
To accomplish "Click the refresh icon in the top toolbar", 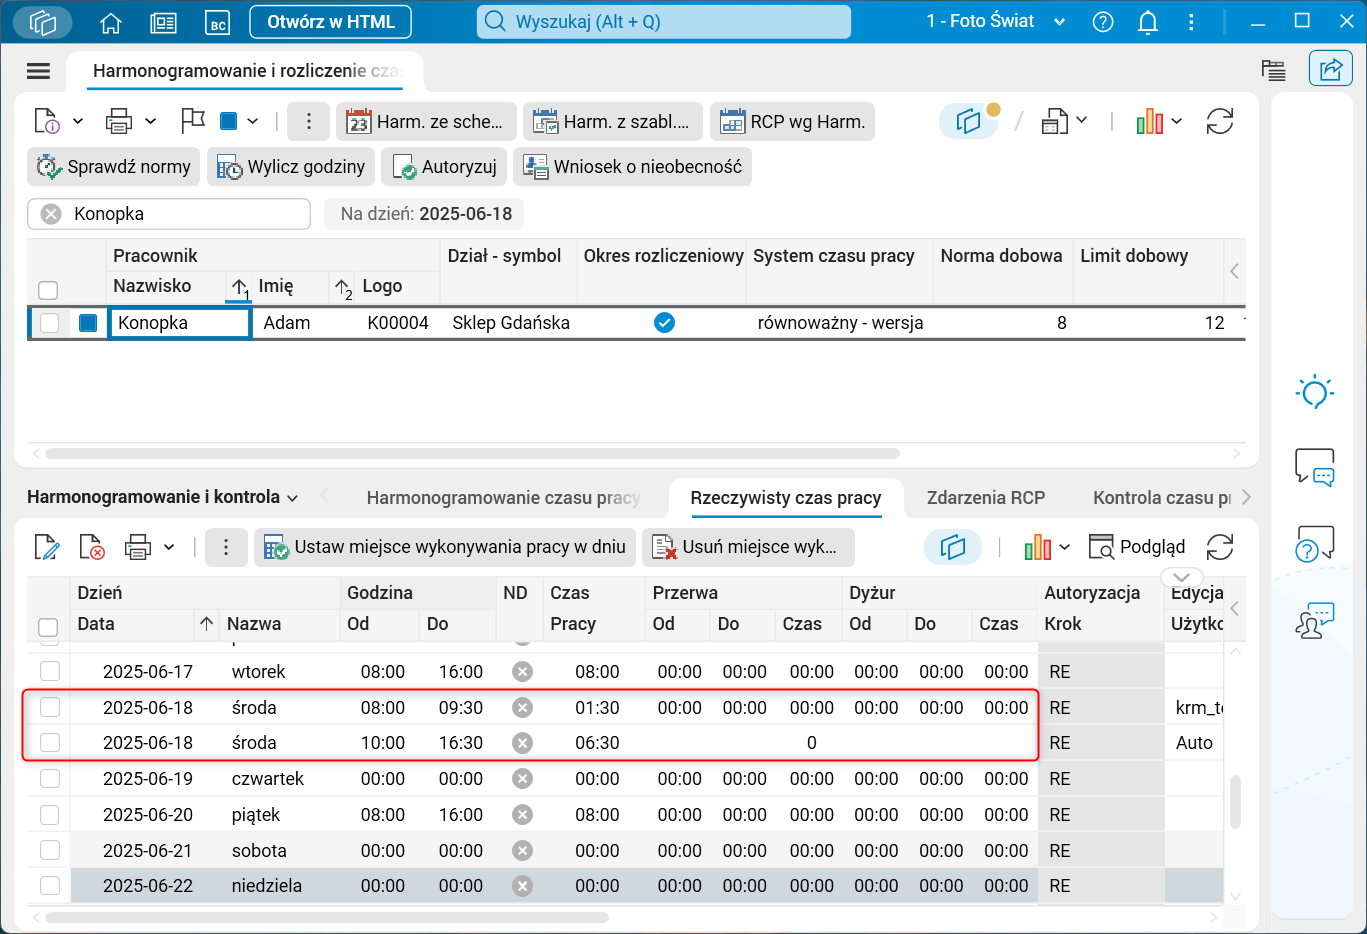I will 1219,122.
